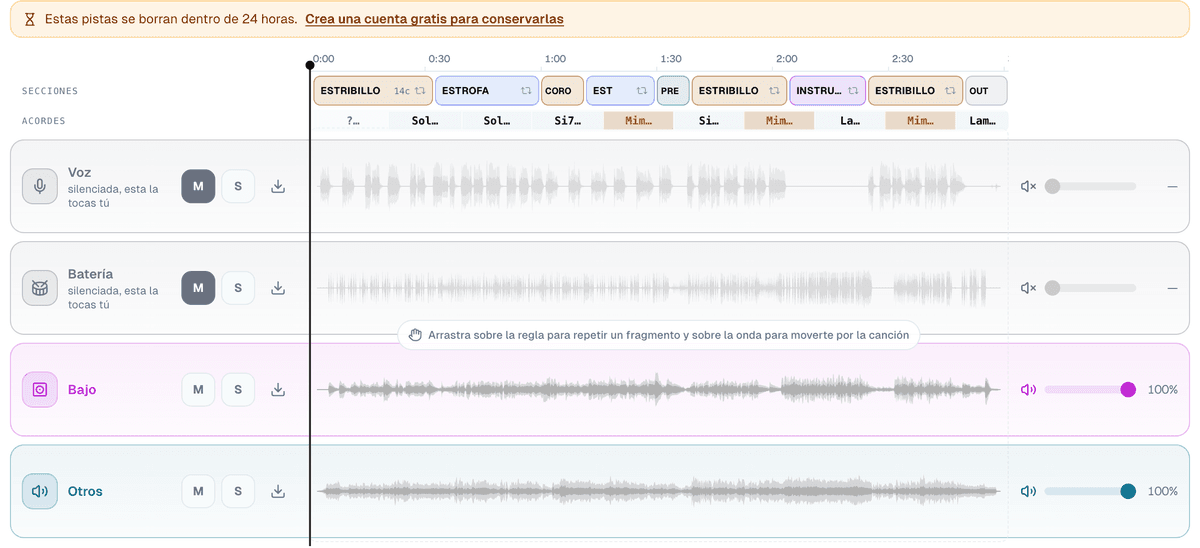Click the Otros waveform to seek
Viewport: 1200px width, 548px height.
pyautogui.click(x=660, y=491)
